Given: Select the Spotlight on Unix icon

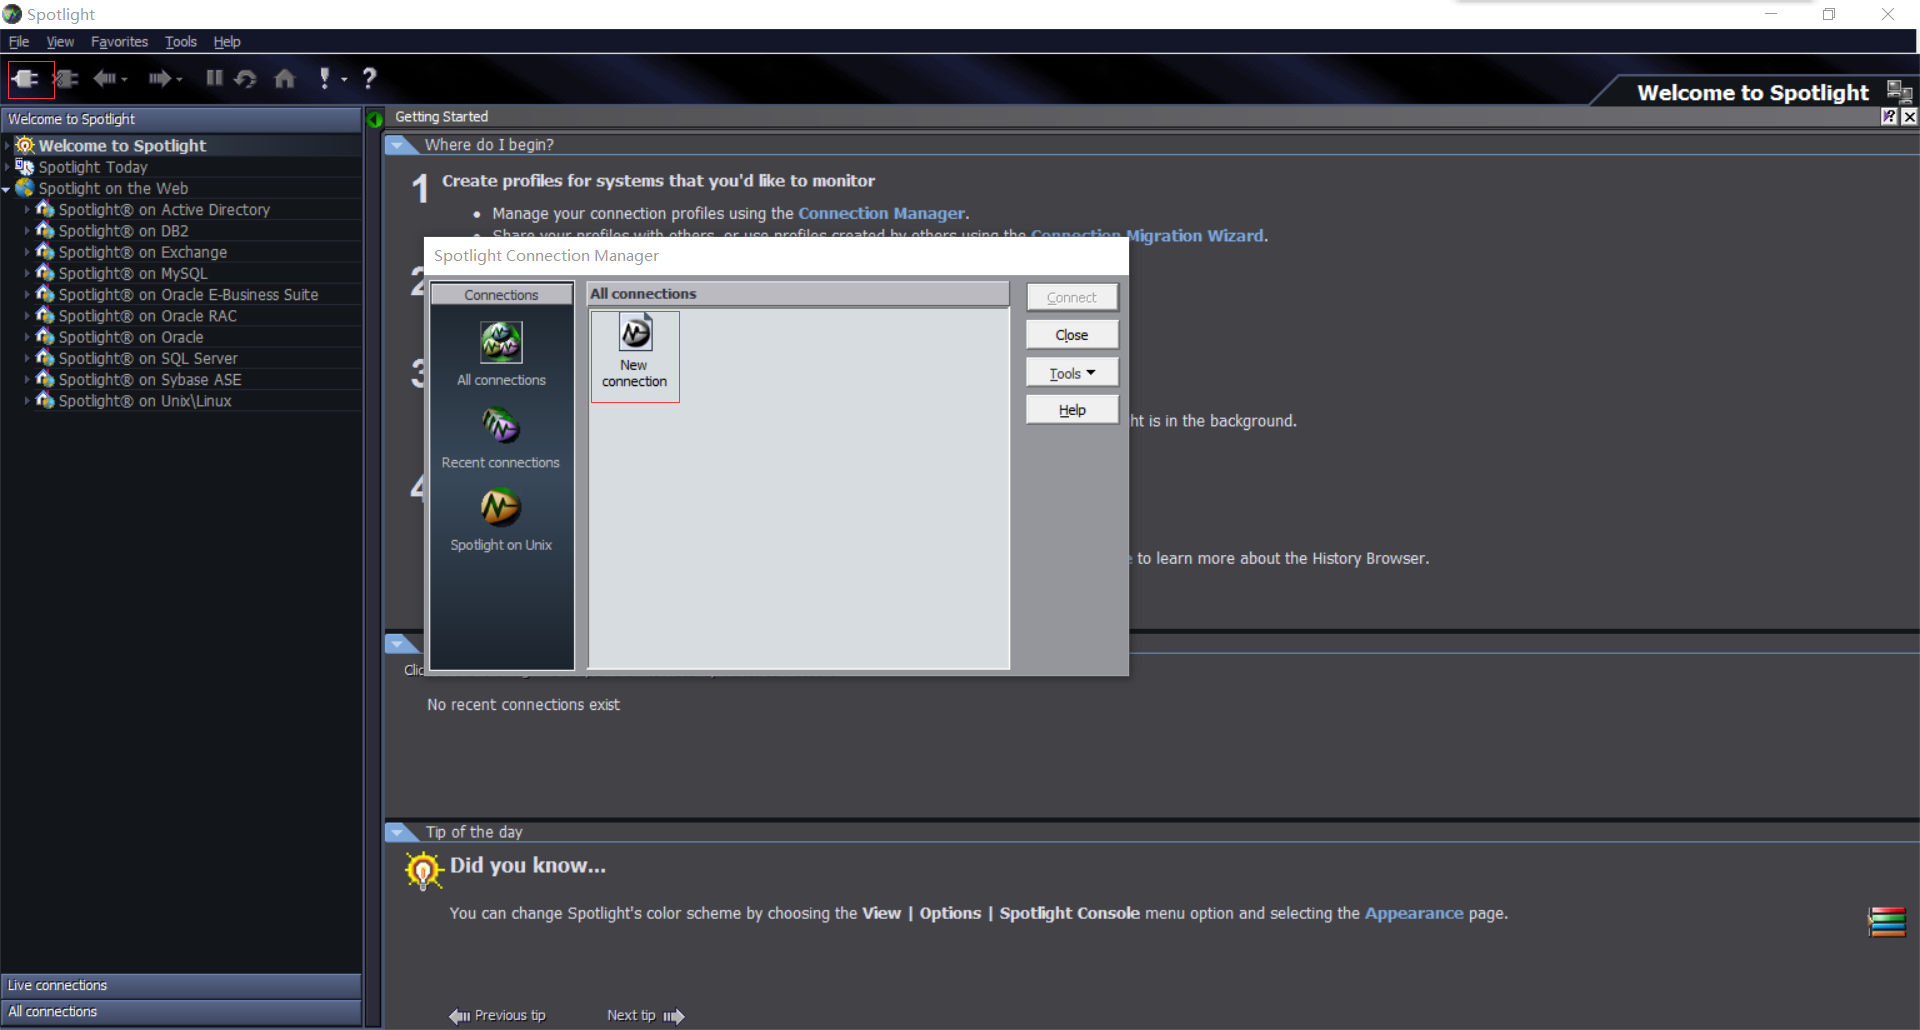Looking at the screenshot, I should pyautogui.click(x=500, y=507).
